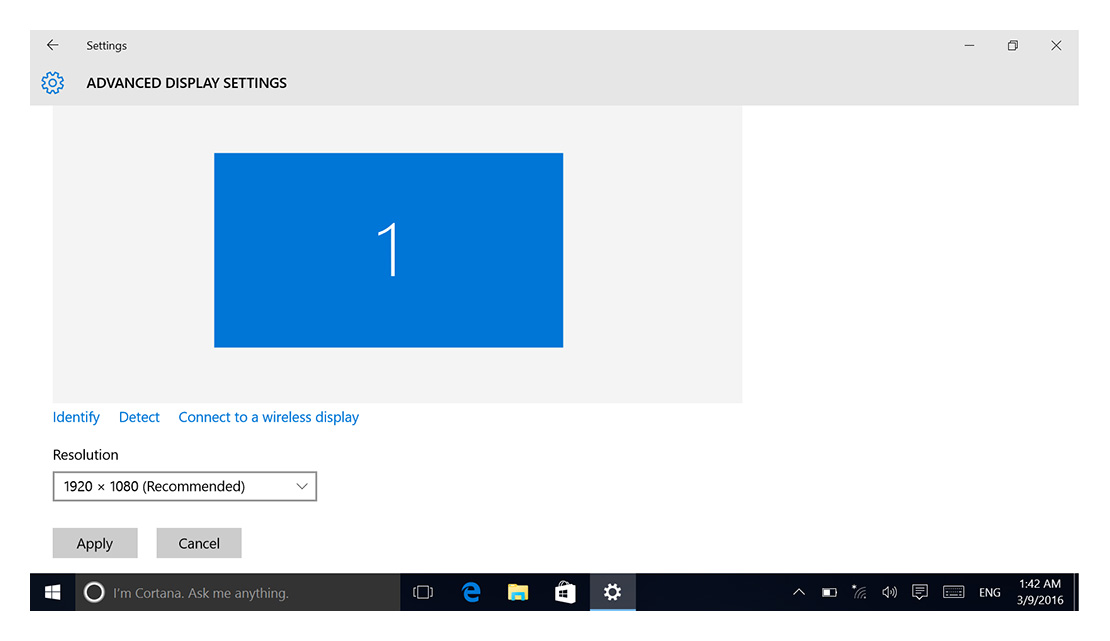This screenshot has height=641, width=1110.
Task: Expand the Resolution dropdown
Action: click(185, 487)
